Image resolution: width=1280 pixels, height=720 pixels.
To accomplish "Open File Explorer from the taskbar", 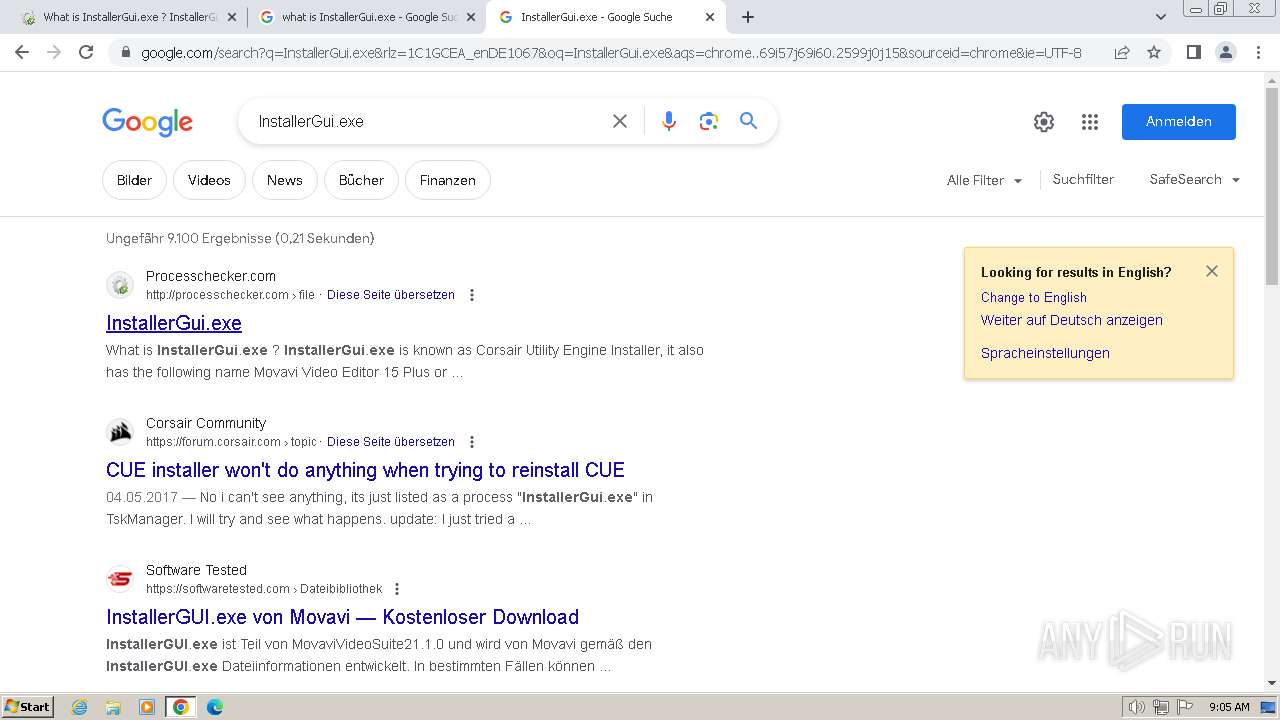I will 113,707.
